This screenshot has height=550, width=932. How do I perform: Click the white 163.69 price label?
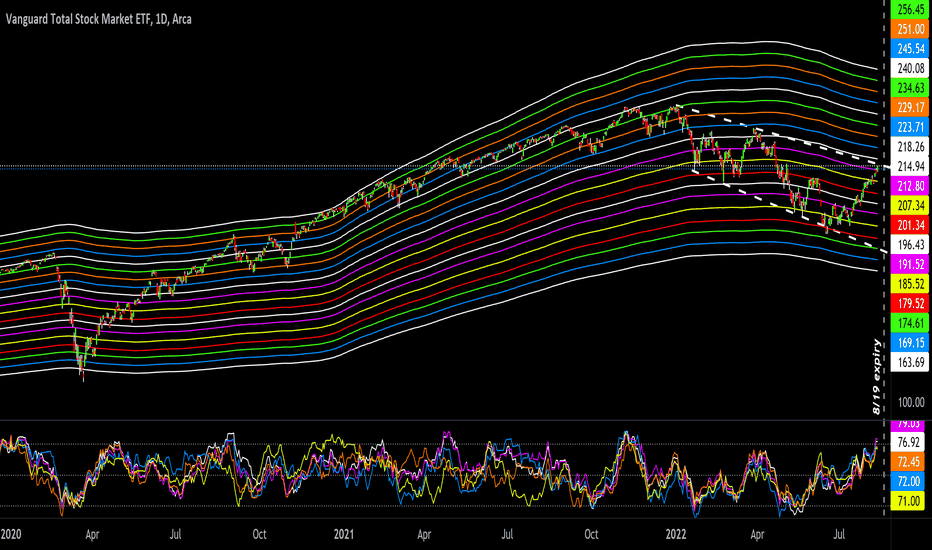[911, 362]
